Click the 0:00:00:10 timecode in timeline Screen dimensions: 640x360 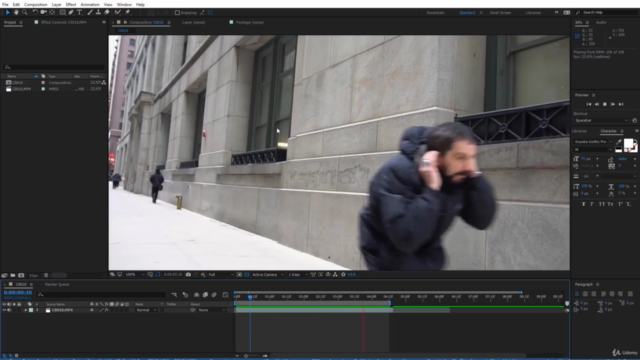pyautogui.click(x=18, y=293)
